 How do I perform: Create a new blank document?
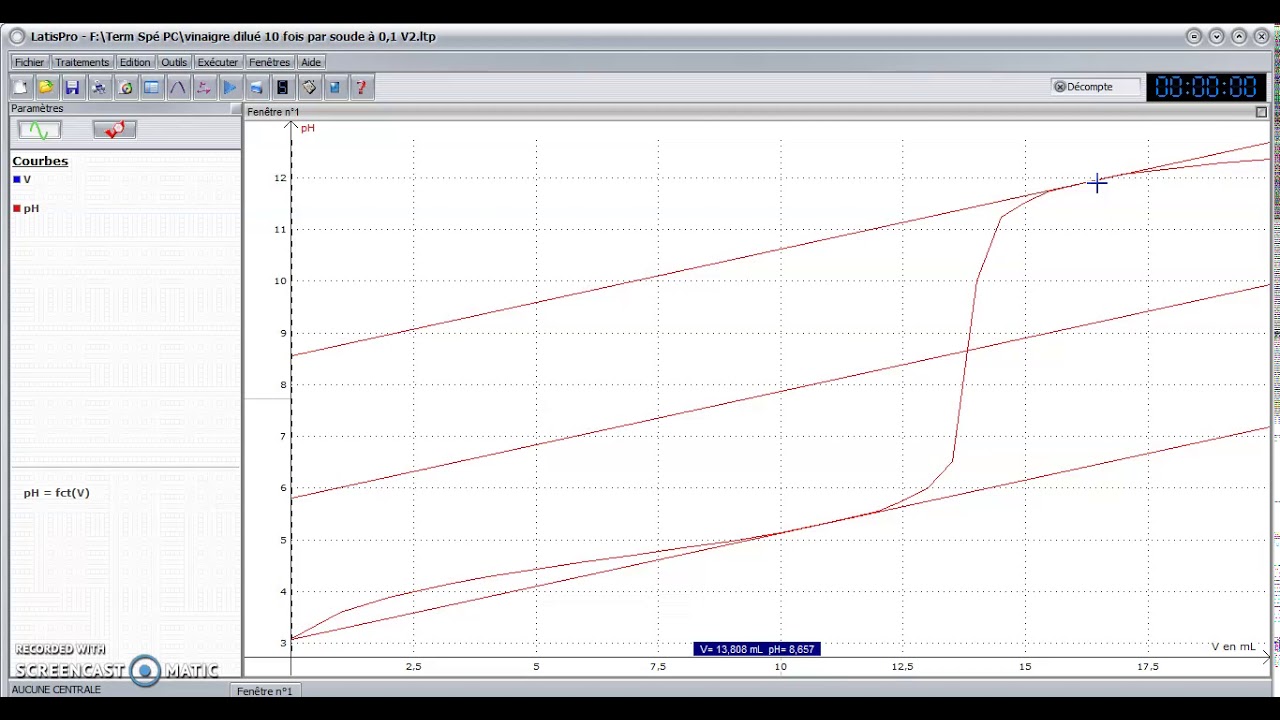[x=20, y=88]
